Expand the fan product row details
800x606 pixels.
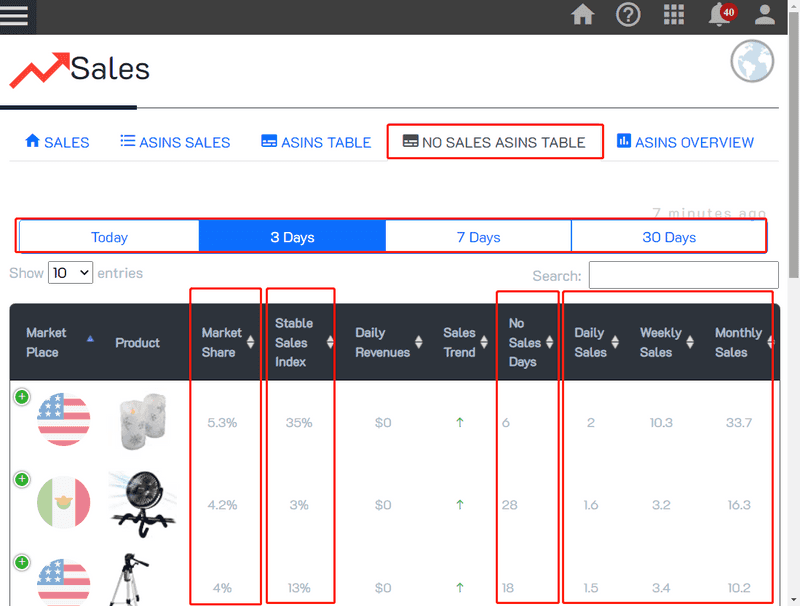(x=20, y=480)
